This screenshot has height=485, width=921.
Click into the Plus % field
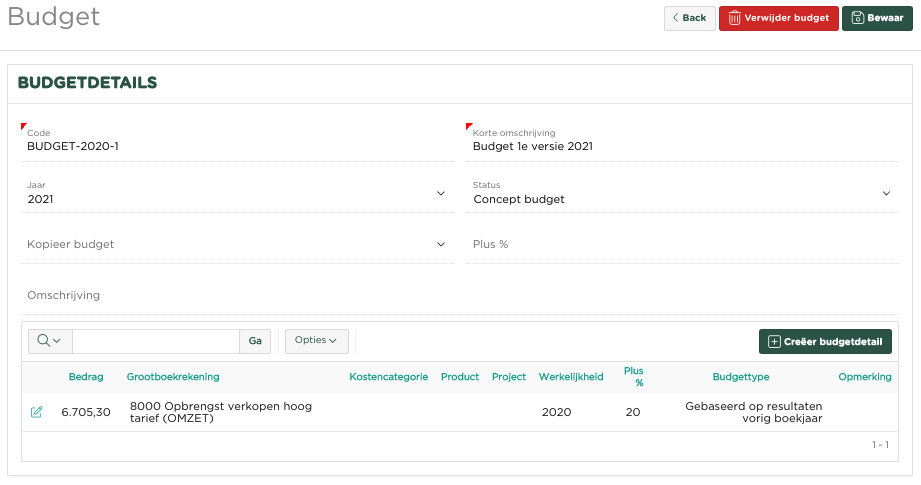coord(681,244)
